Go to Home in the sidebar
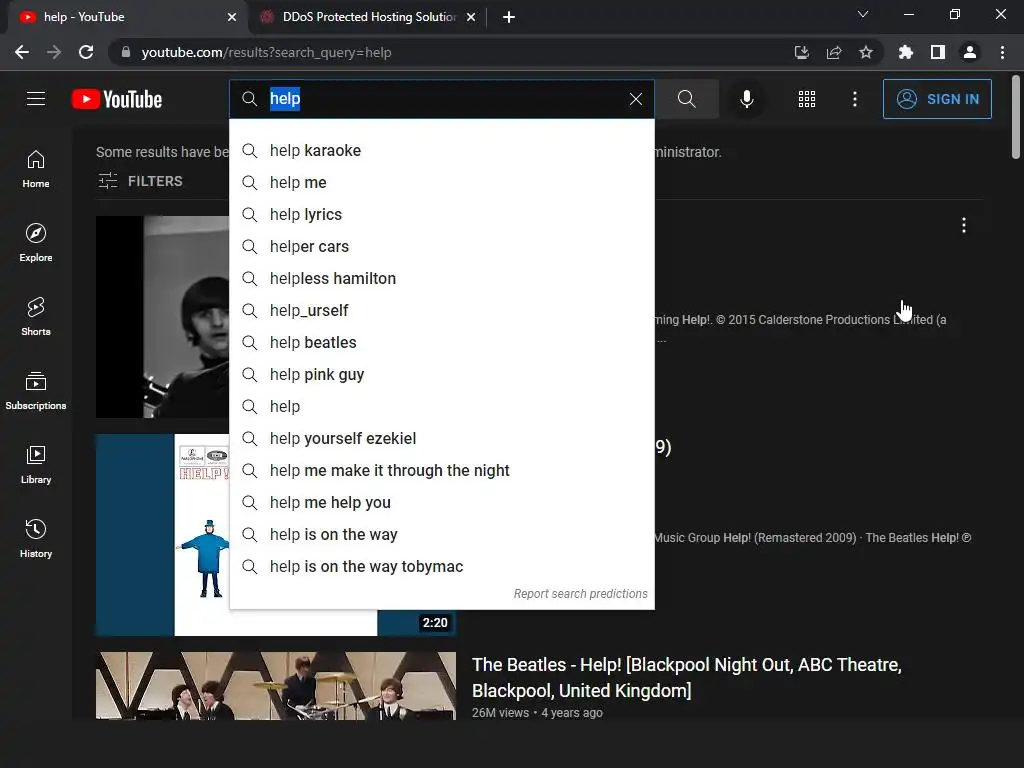Screen dimensions: 1024x768 pyautogui.click(x=36, y=169)
